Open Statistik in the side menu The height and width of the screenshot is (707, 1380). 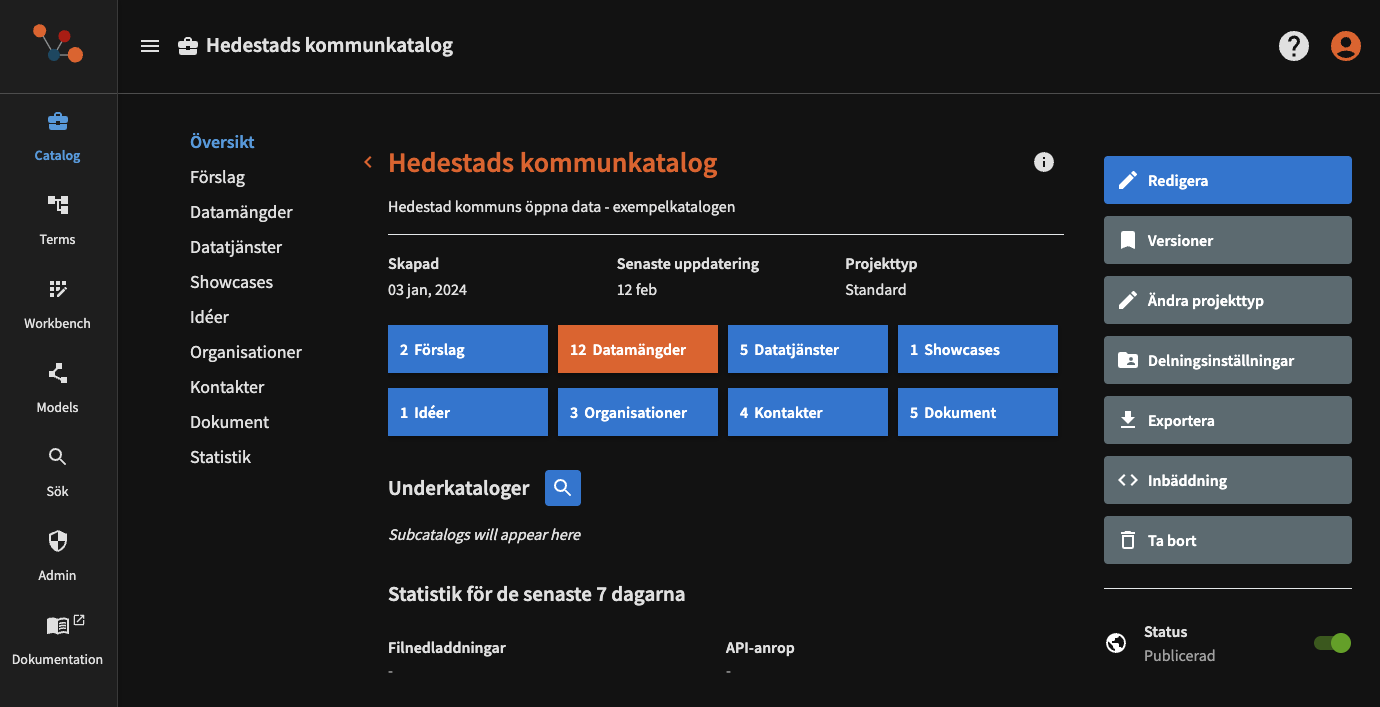click(x=220, y=457)
